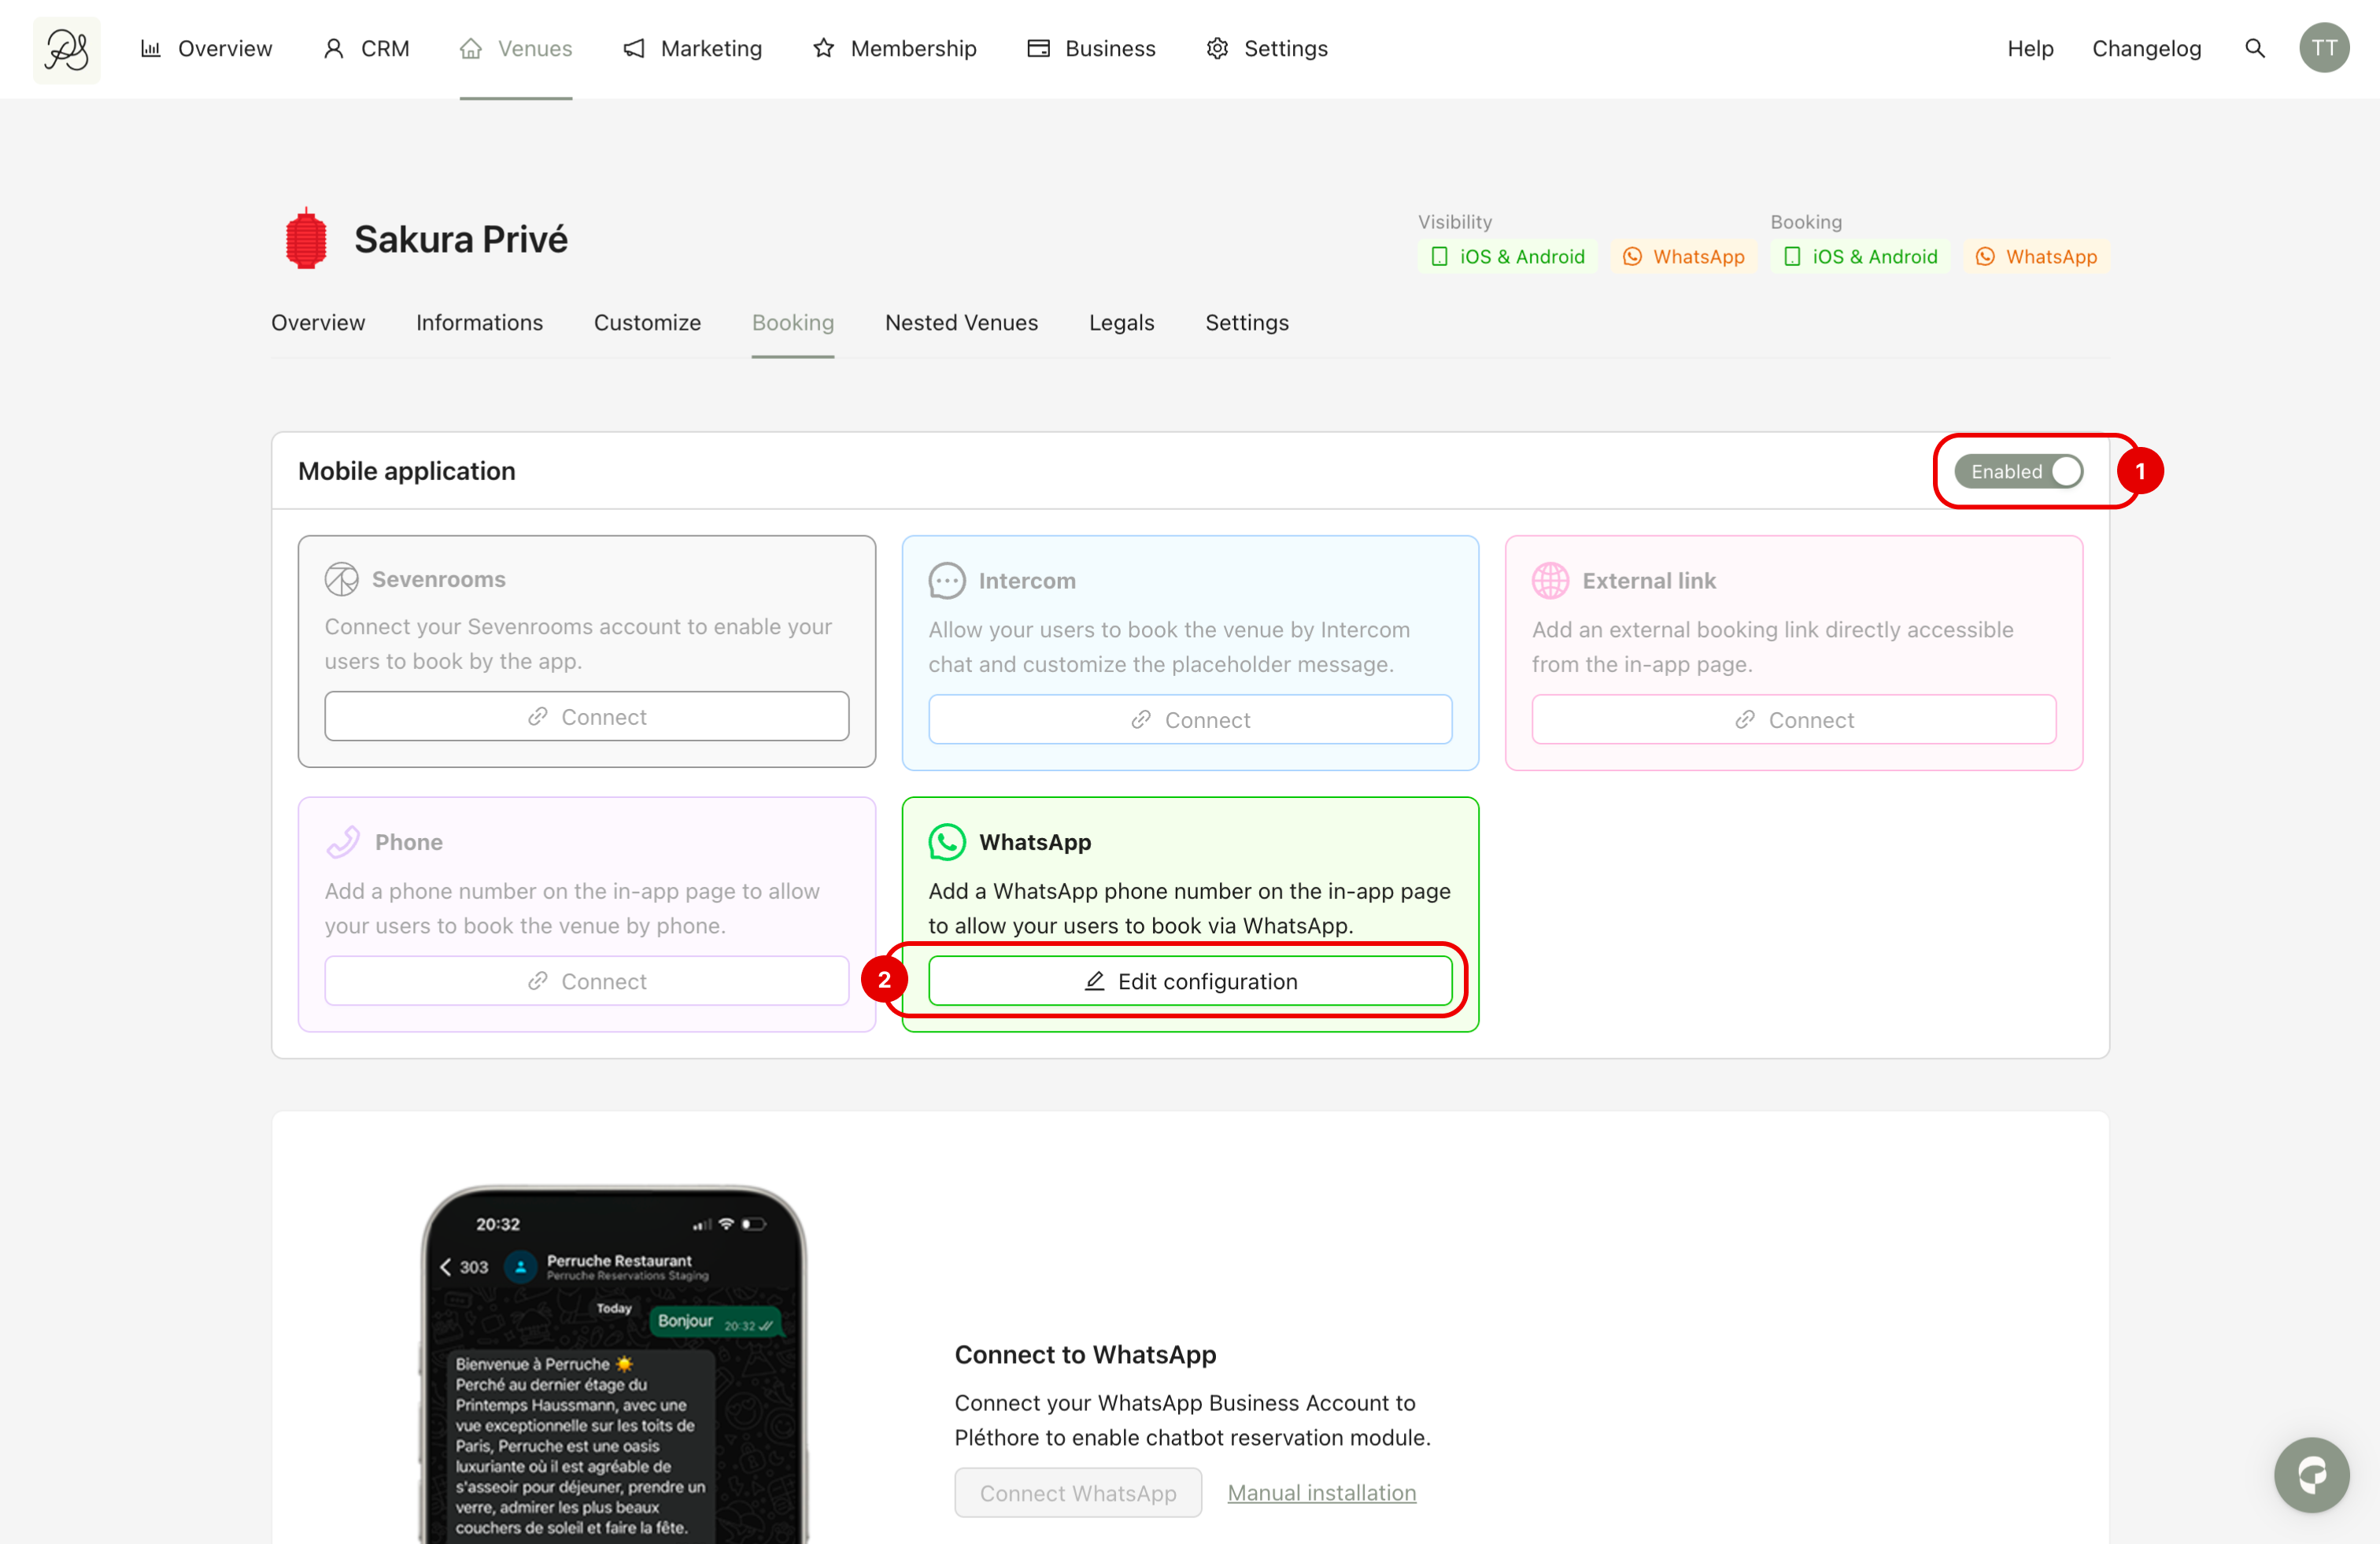
Task: Switch to the Customize tab
Action: [647, 322]
